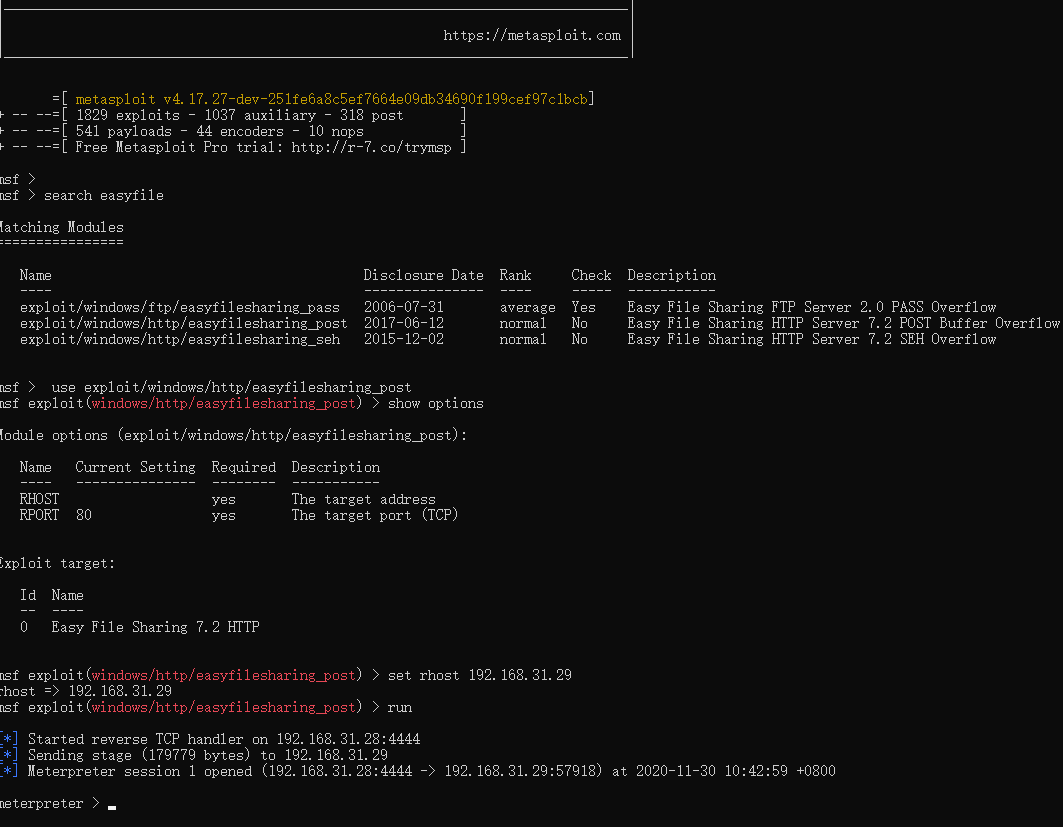Click the RHOST option name

pos(39,500)
